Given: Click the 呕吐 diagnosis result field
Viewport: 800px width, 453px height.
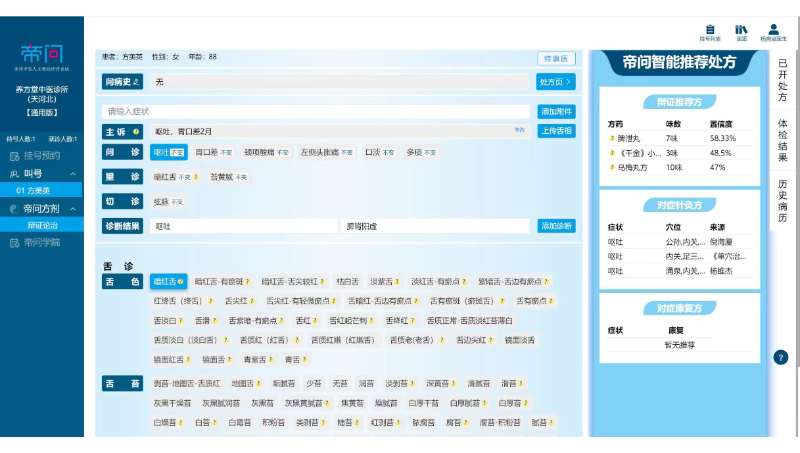Looking at the screenshot, I should (x=244, y=226).
